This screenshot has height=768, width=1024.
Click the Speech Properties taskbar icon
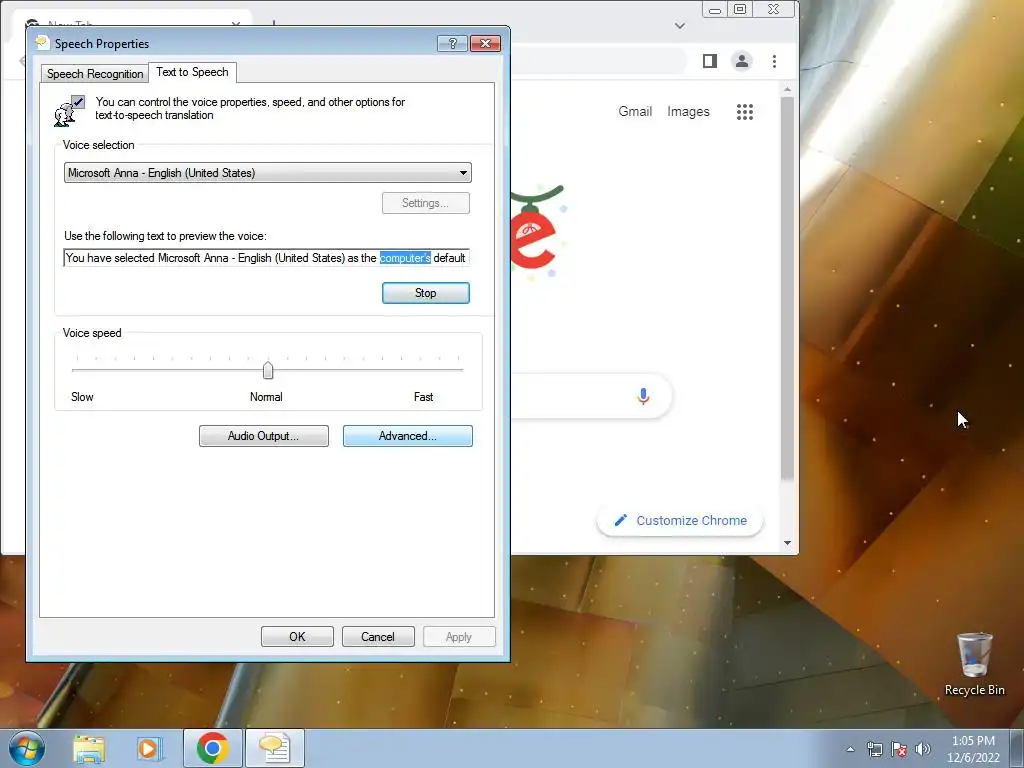(x=274, y=748)
